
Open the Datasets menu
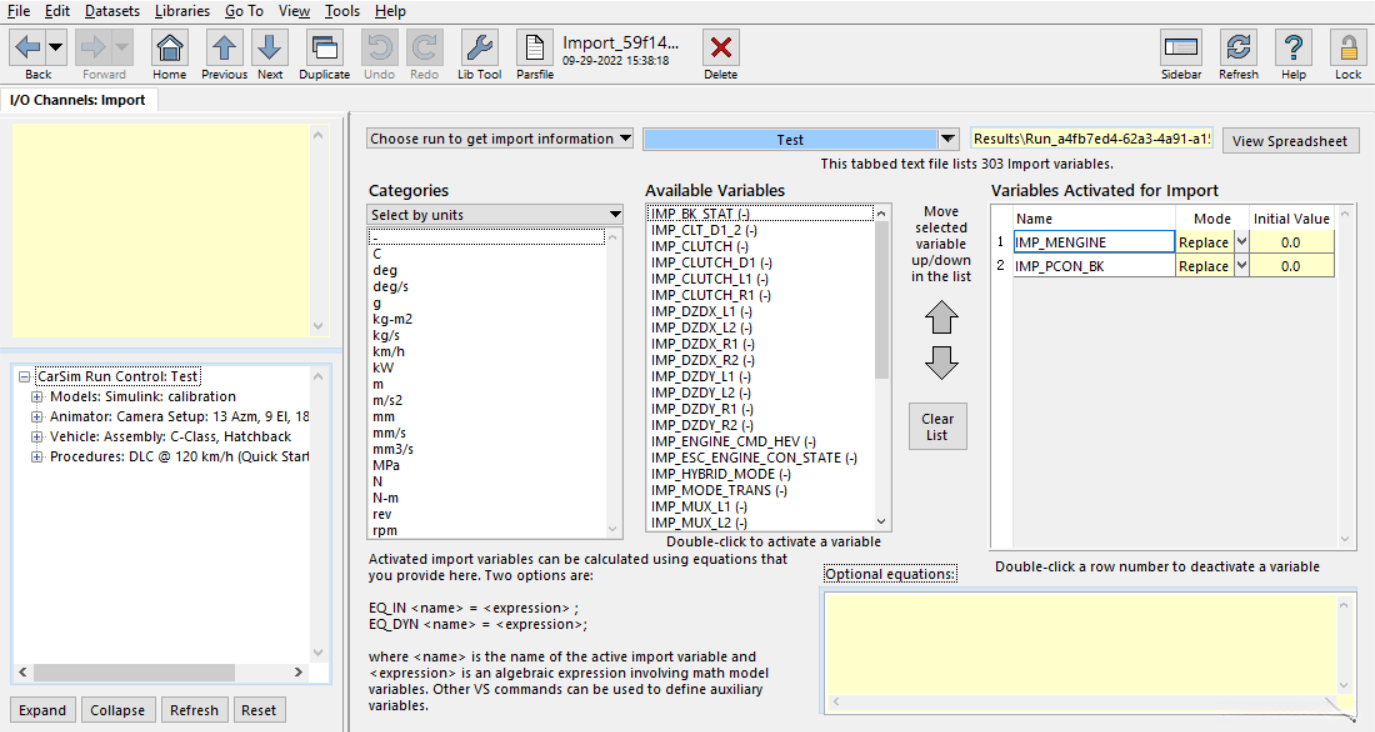click(112, 11)
